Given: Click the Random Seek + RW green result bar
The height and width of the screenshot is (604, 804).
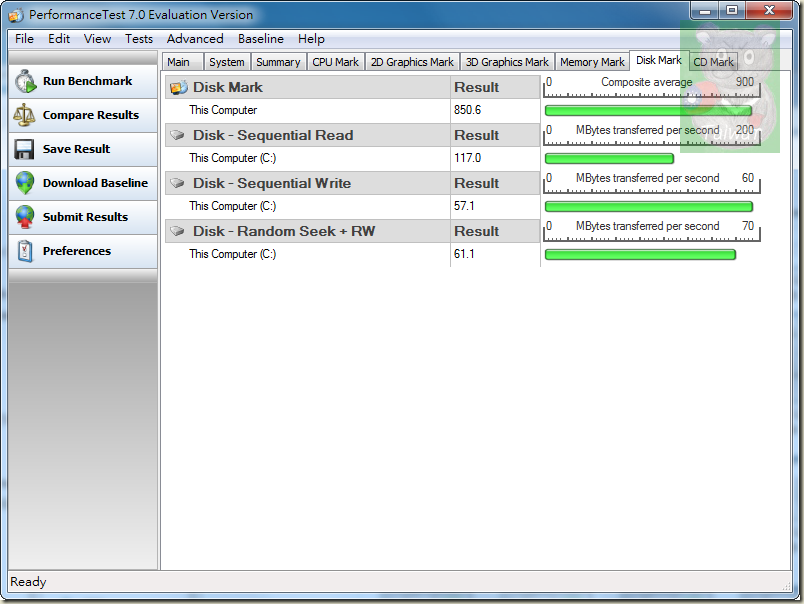Looking at the screenshot, I should [x=640, y=255].
